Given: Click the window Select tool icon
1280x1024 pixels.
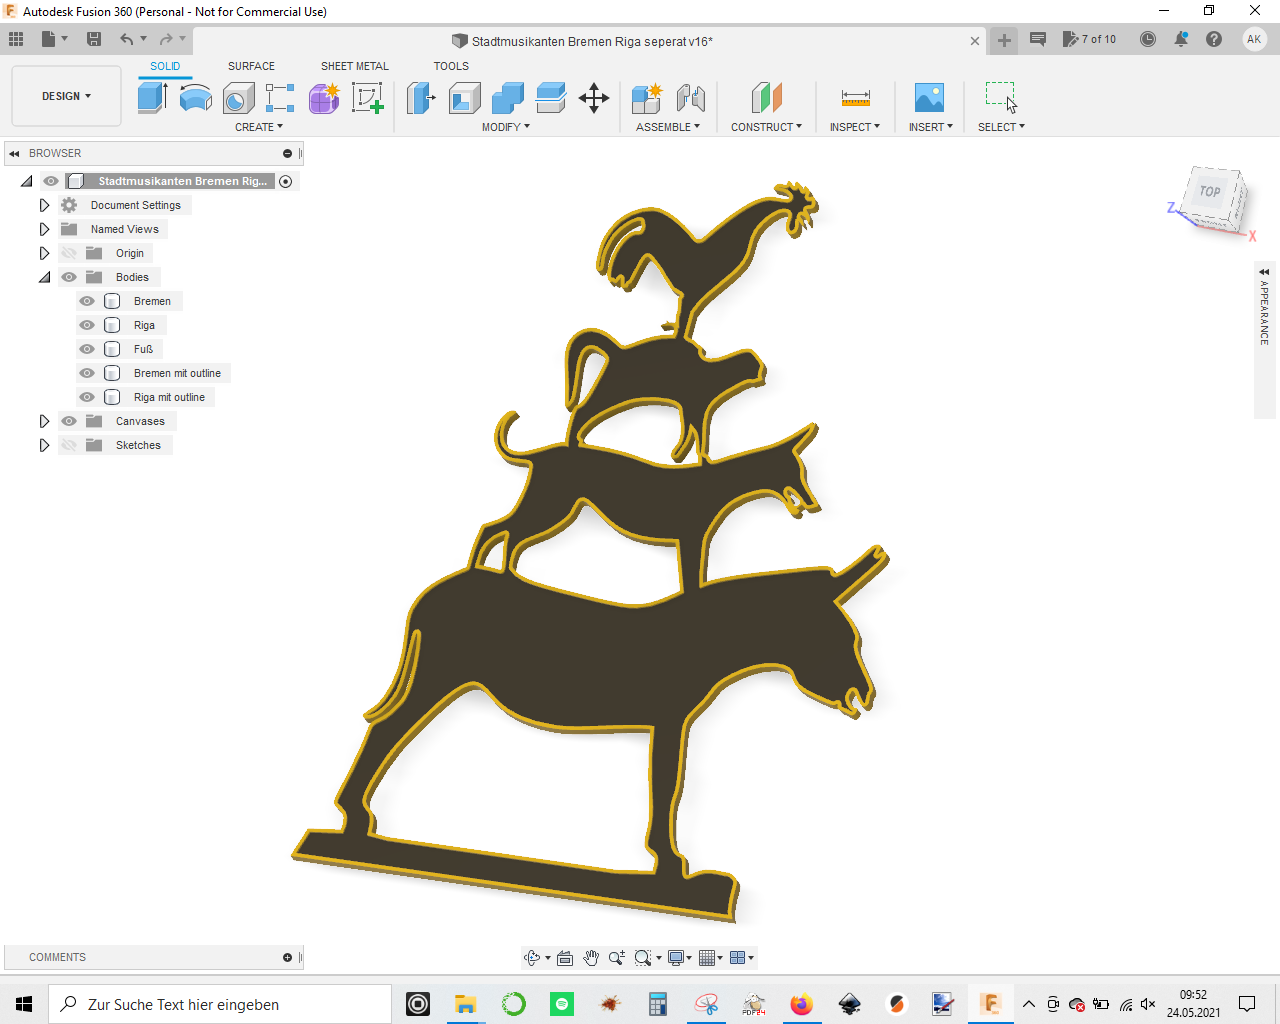Looking at the screenshot, I should (1001, 98).
